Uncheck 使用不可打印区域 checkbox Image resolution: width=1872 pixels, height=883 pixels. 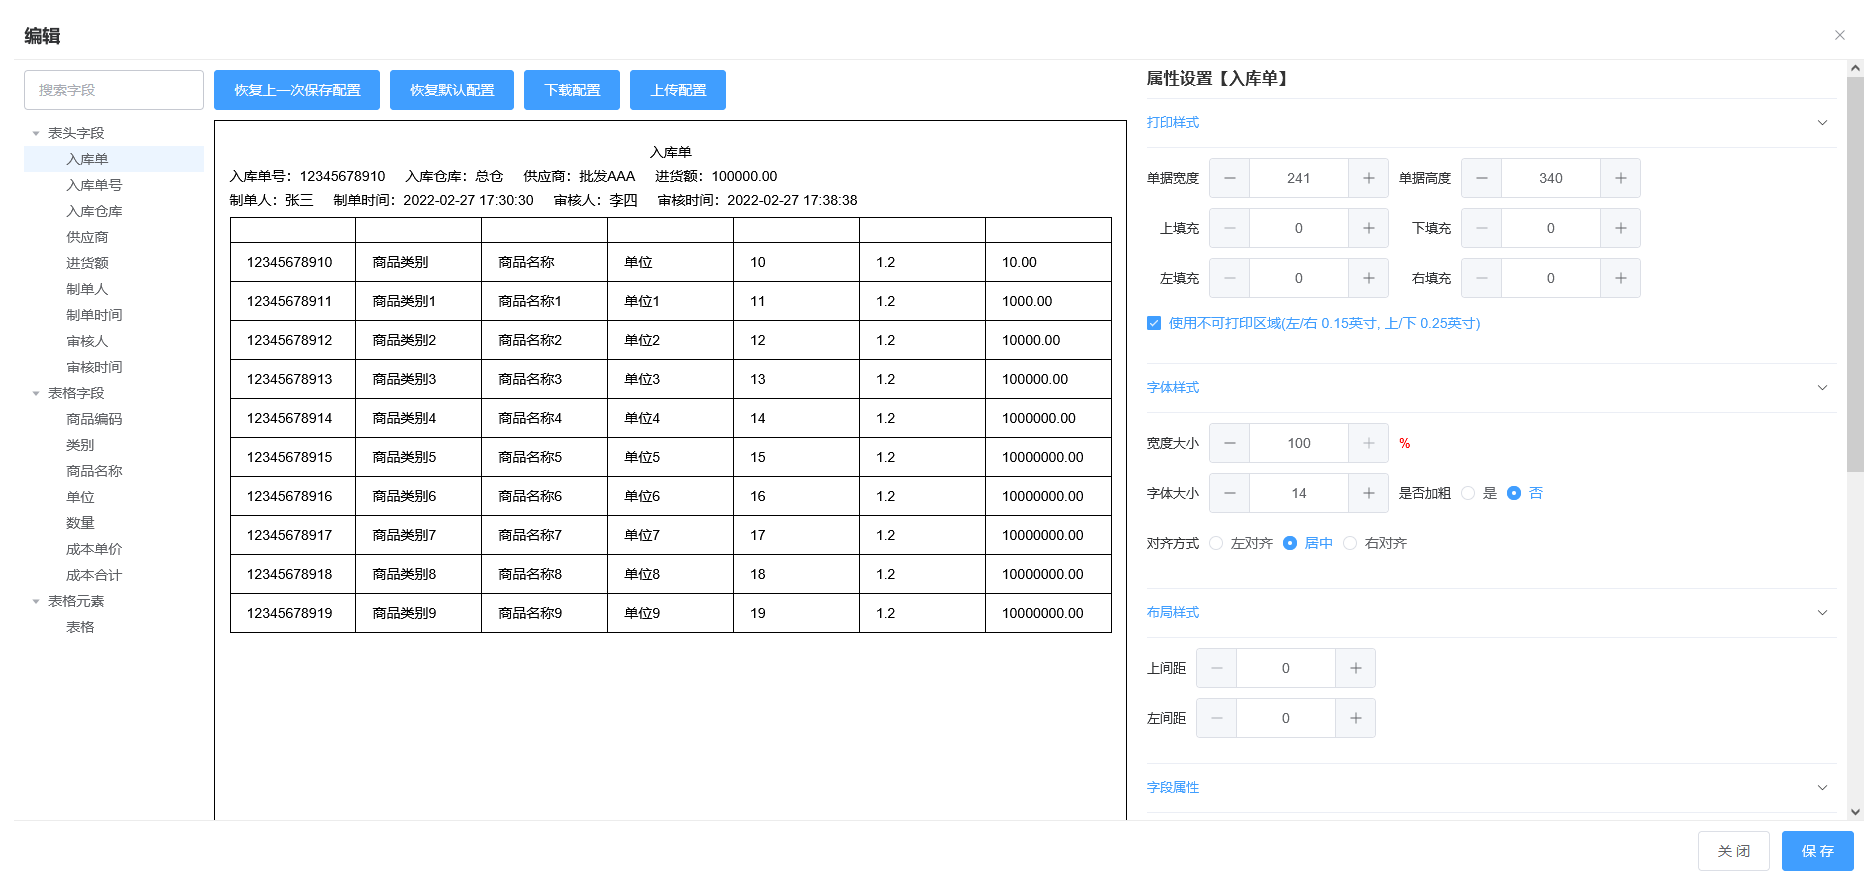click(1154, 323)
